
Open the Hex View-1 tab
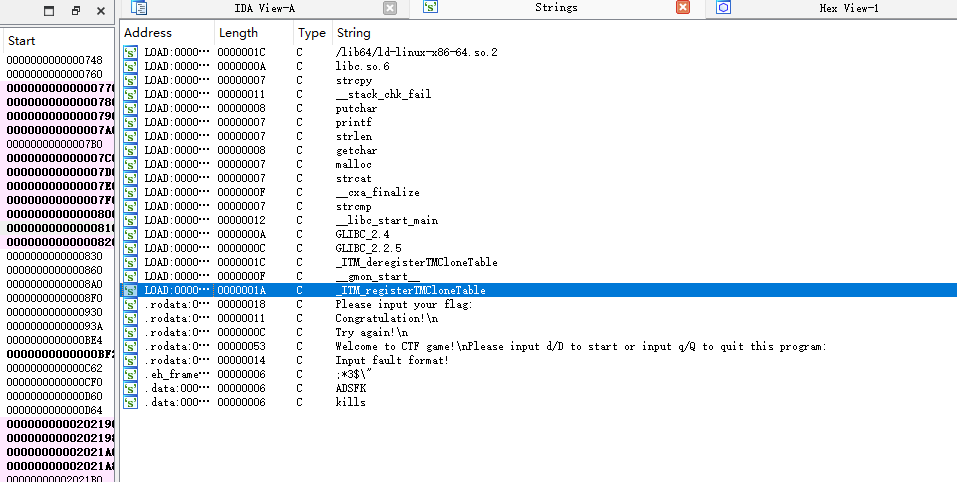click(x=849, y=8)
